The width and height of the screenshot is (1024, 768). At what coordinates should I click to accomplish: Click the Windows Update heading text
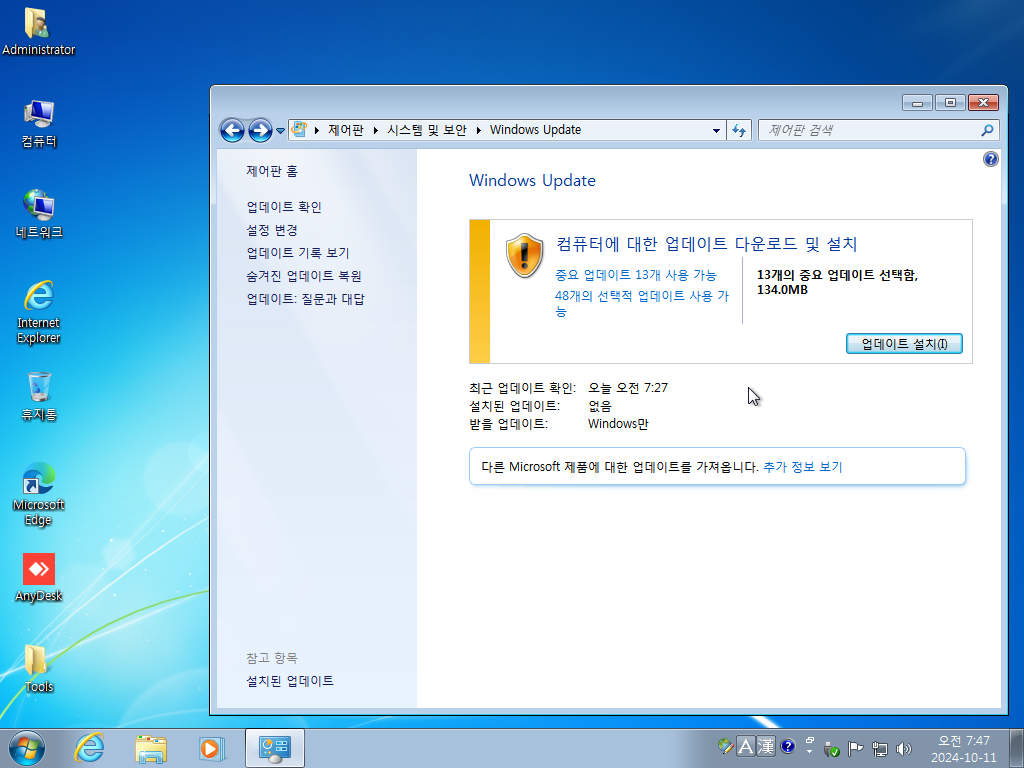[532, 180]
